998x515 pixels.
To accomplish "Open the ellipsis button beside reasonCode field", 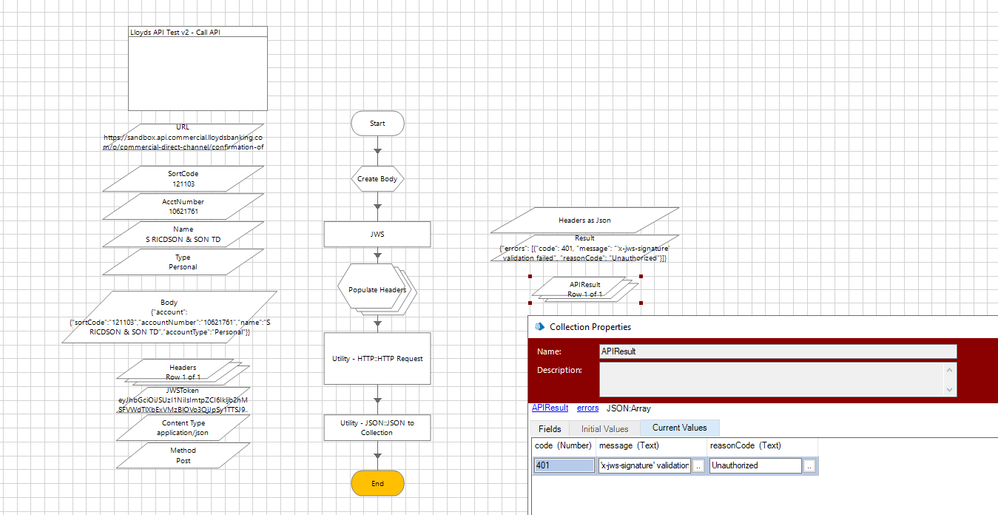I will (x=811, y=466).
